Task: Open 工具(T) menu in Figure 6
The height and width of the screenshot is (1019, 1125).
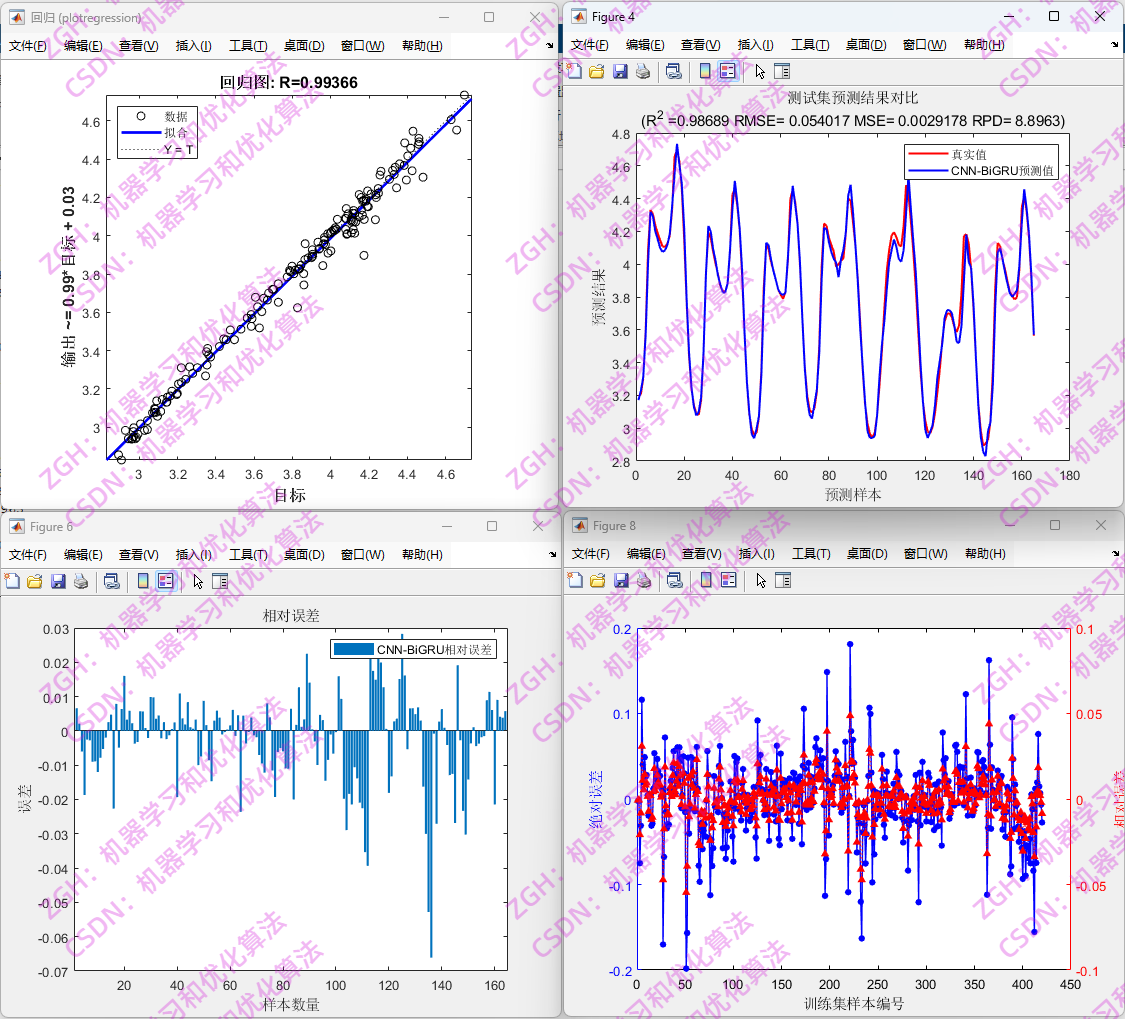Action: pos(248,555)
